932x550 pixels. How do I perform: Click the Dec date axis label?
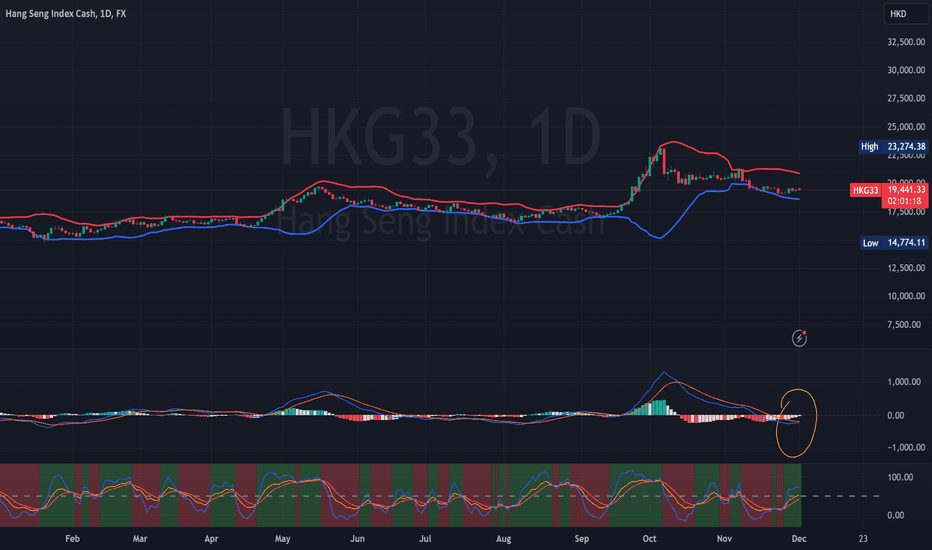point(799,539)
